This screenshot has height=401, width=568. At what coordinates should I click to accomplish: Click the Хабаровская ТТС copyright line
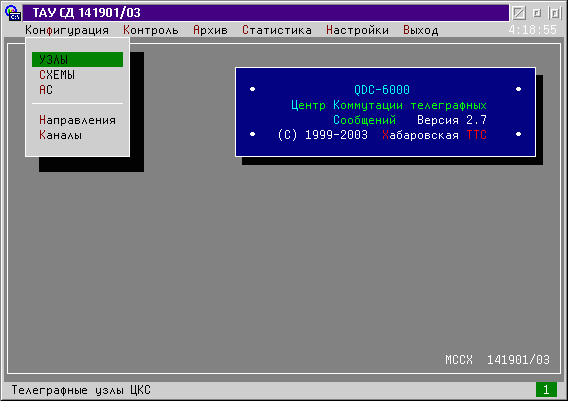point(382,135)
